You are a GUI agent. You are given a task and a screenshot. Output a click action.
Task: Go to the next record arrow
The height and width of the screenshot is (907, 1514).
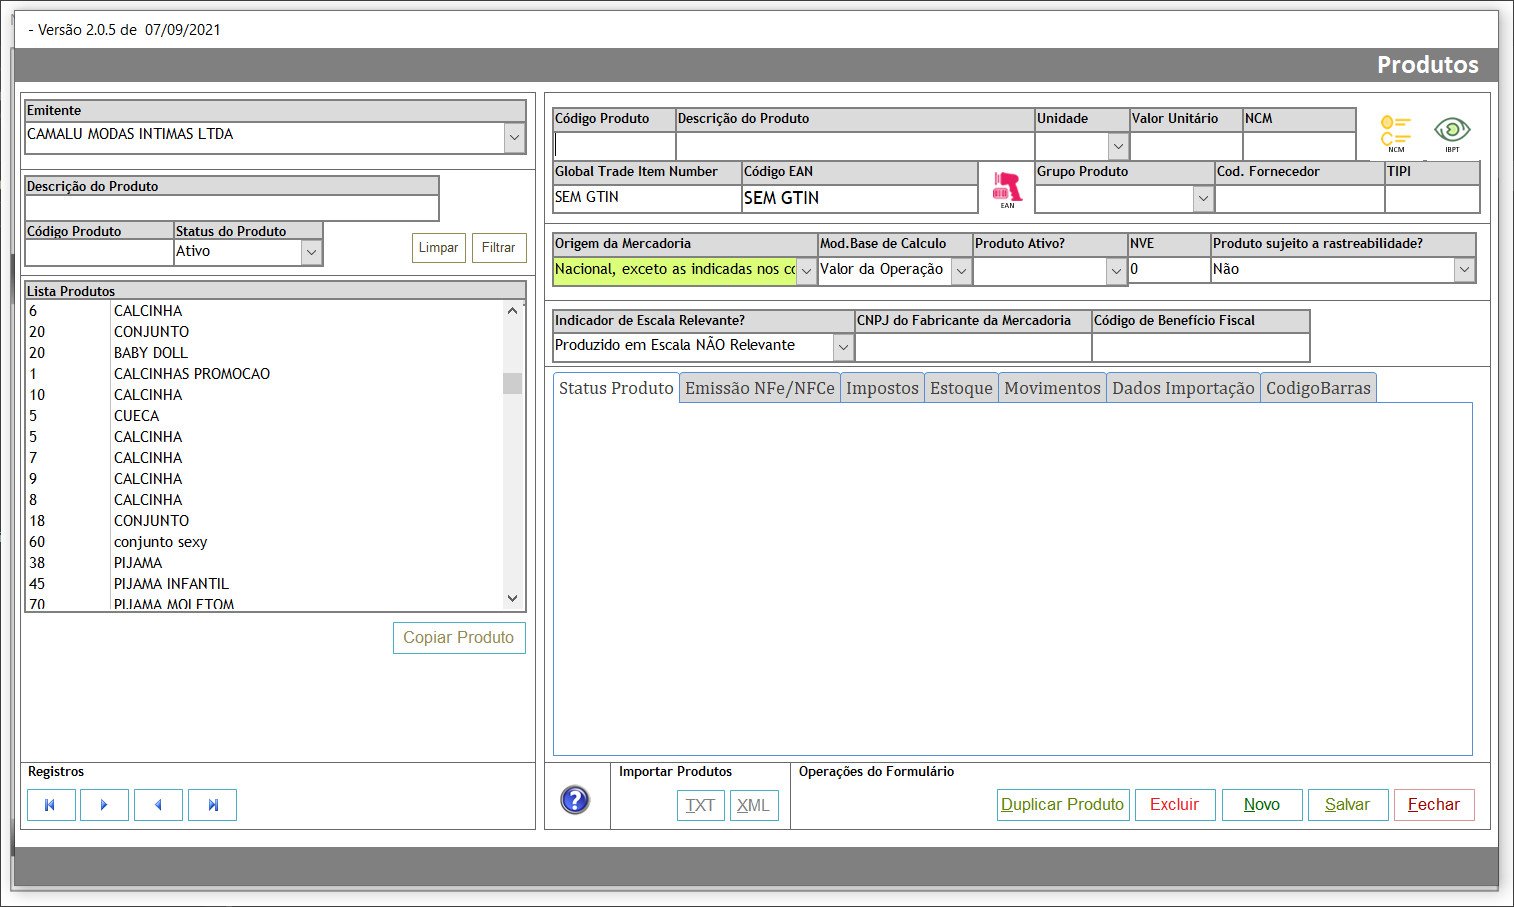pyautogui.click(x=104, y=805)
